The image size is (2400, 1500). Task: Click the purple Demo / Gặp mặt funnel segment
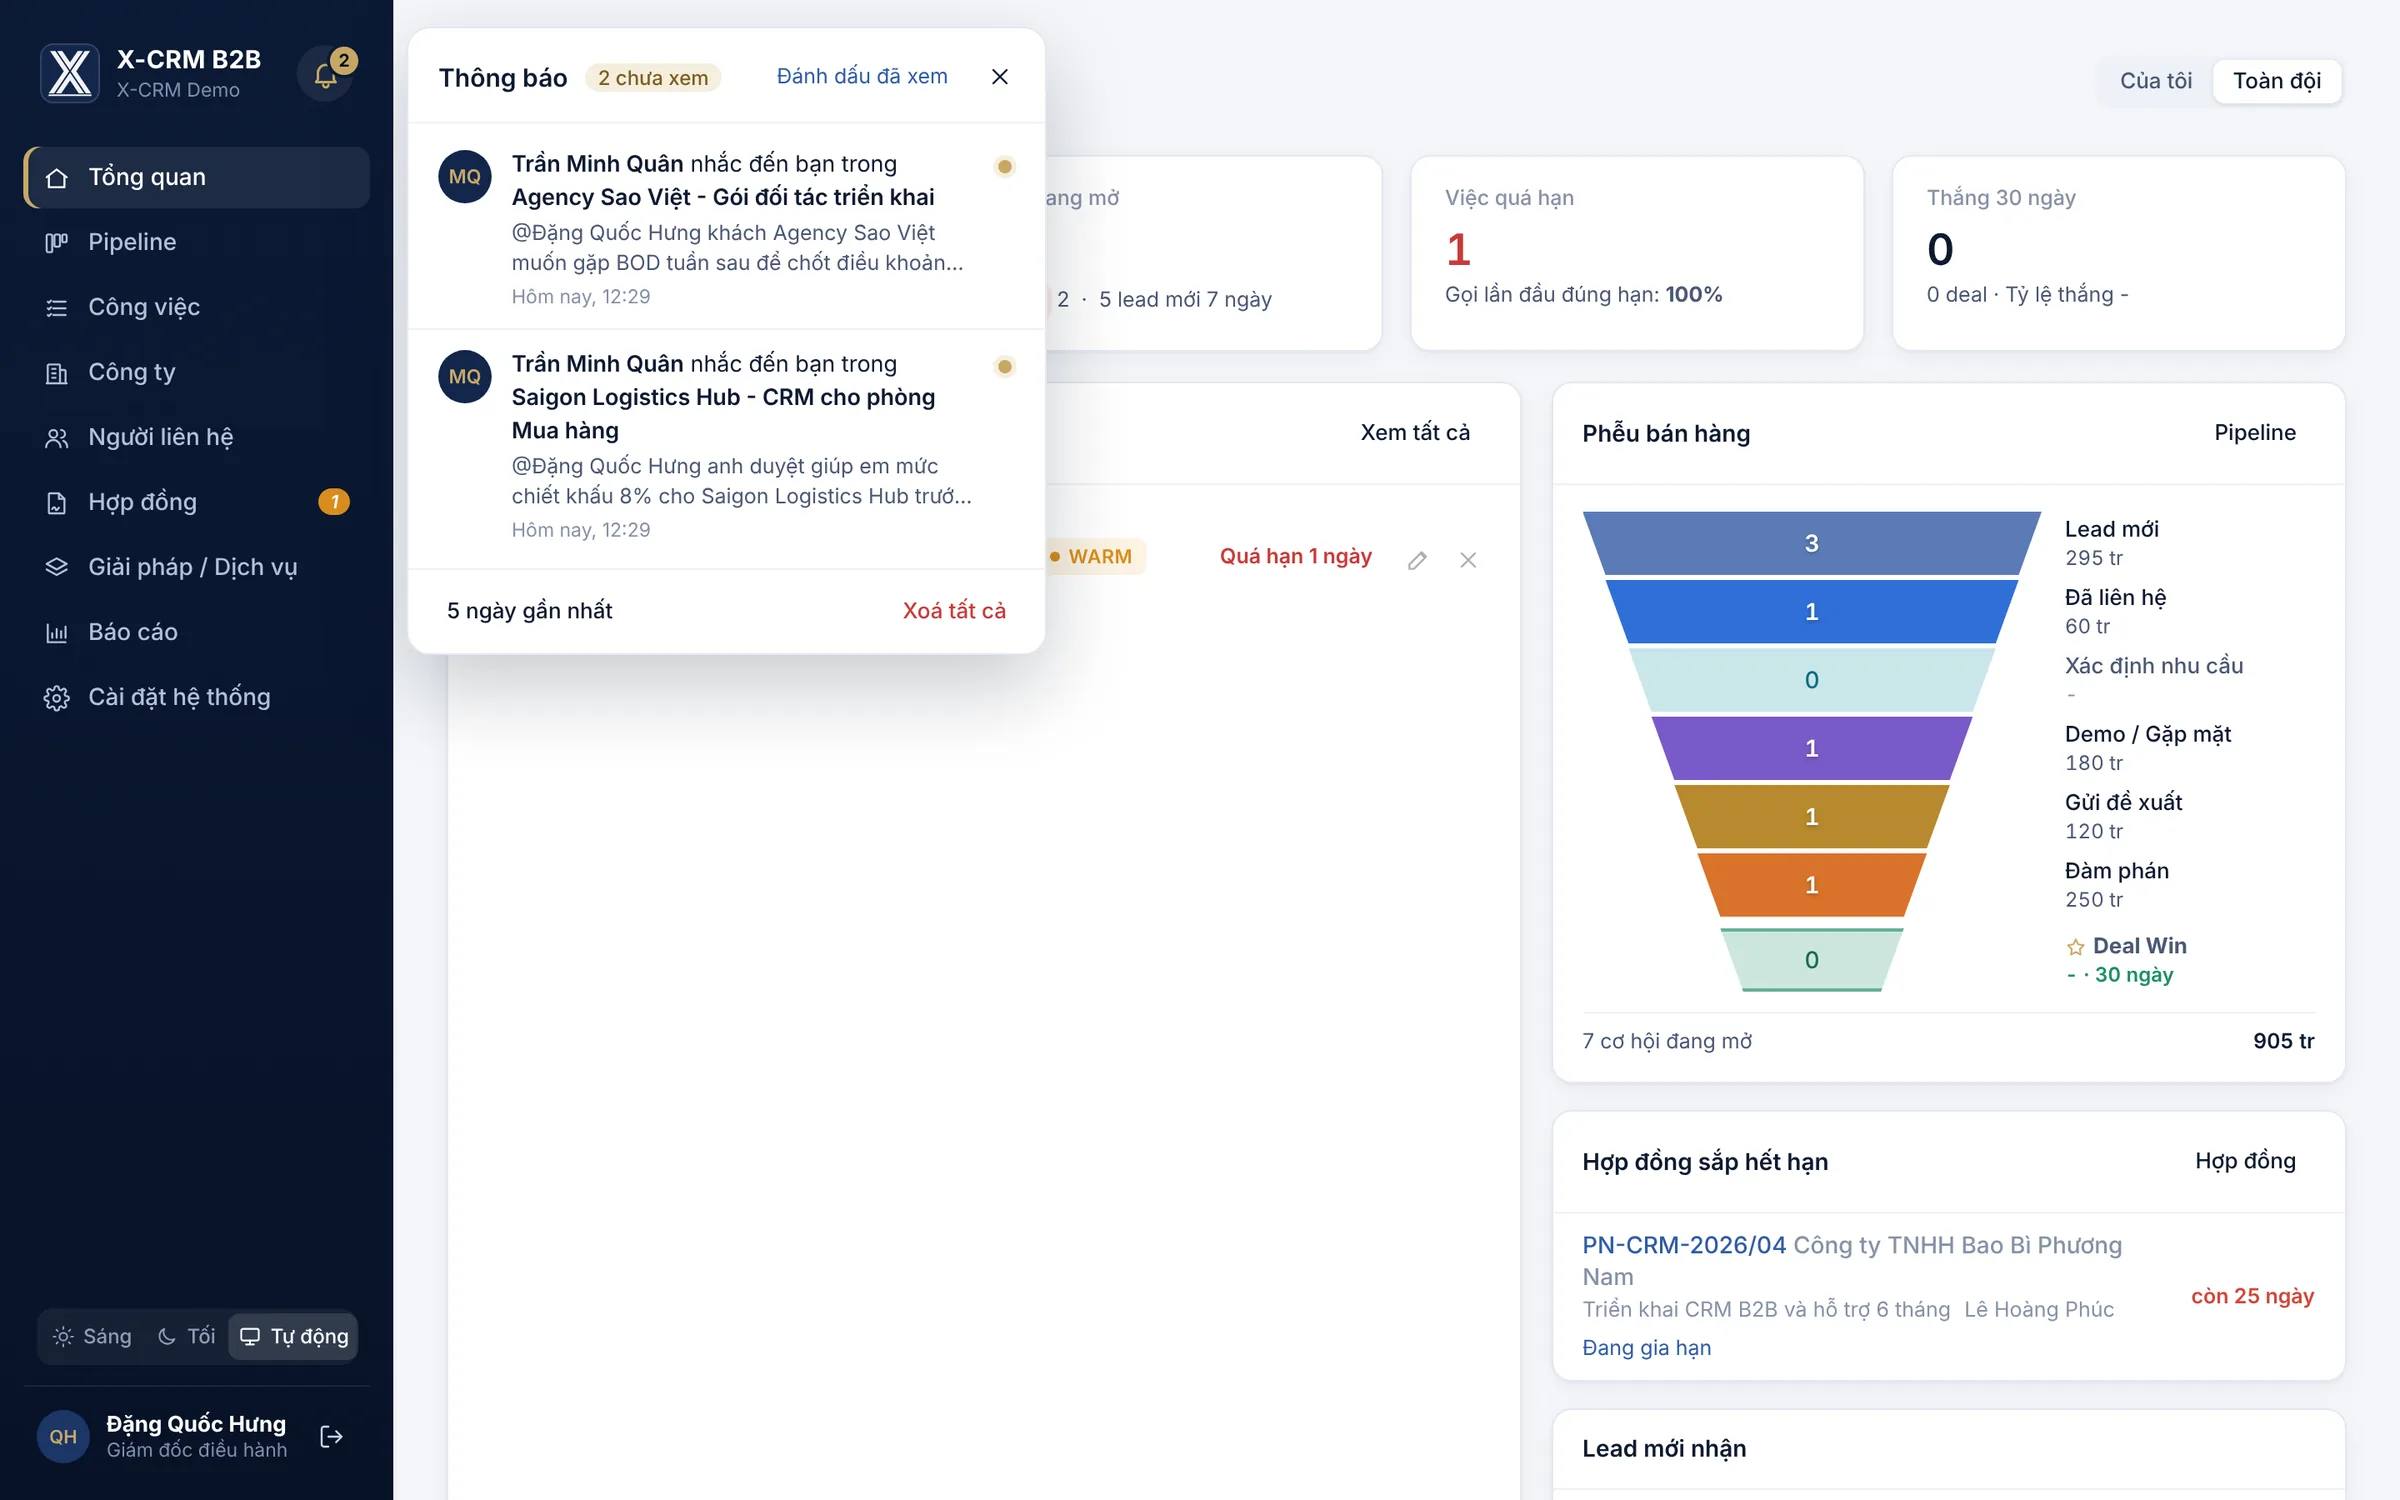click(x=1811, y=748)
